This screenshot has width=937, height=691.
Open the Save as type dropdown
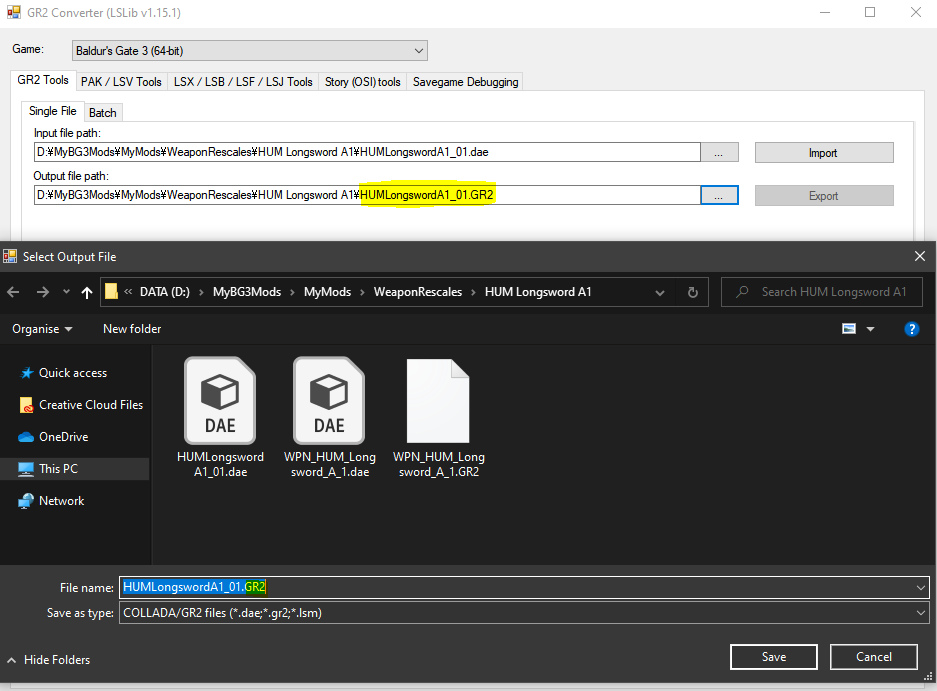[x=524, y=613]
